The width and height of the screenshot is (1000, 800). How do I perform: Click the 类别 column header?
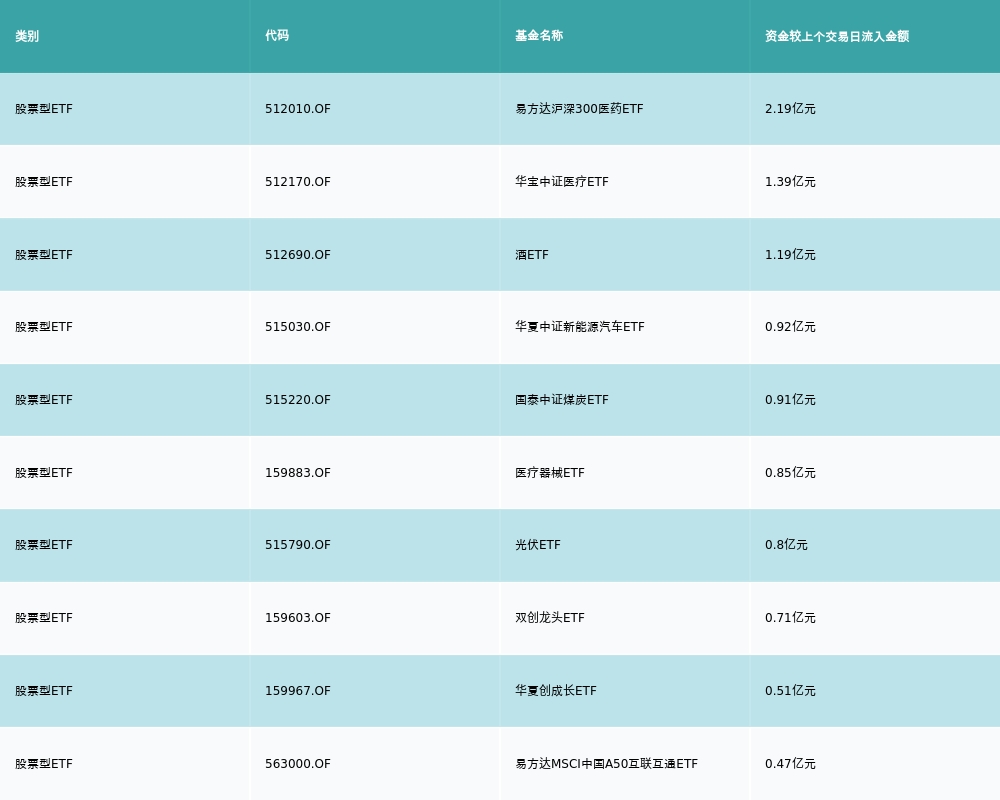click(x=27, y=36)
